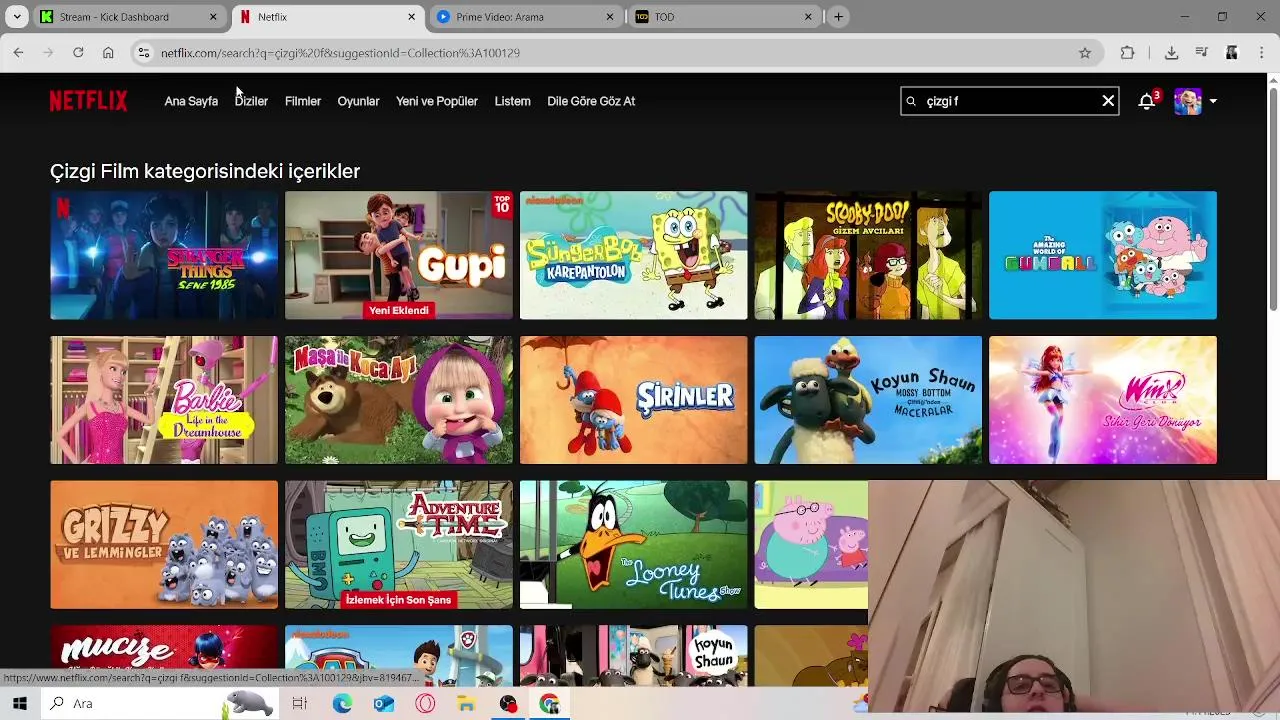
Task: Open Barbie Life in the Dreamhouse card
Action: coord(164,400)
